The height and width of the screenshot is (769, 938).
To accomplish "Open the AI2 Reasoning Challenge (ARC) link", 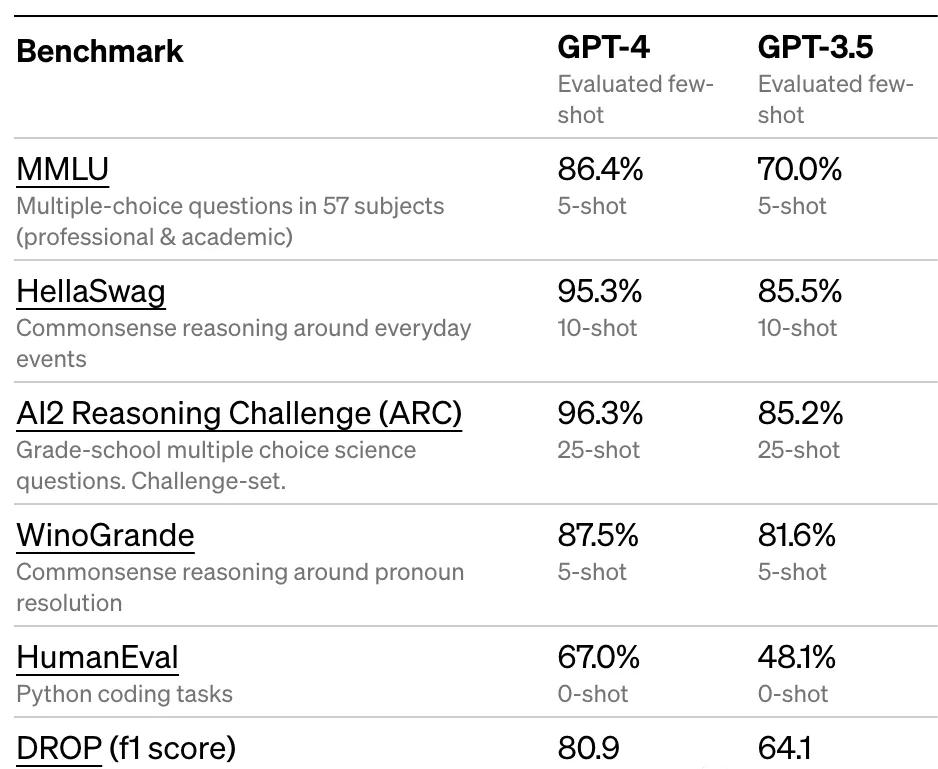I will pyautogui.click(x=239, y=414).
